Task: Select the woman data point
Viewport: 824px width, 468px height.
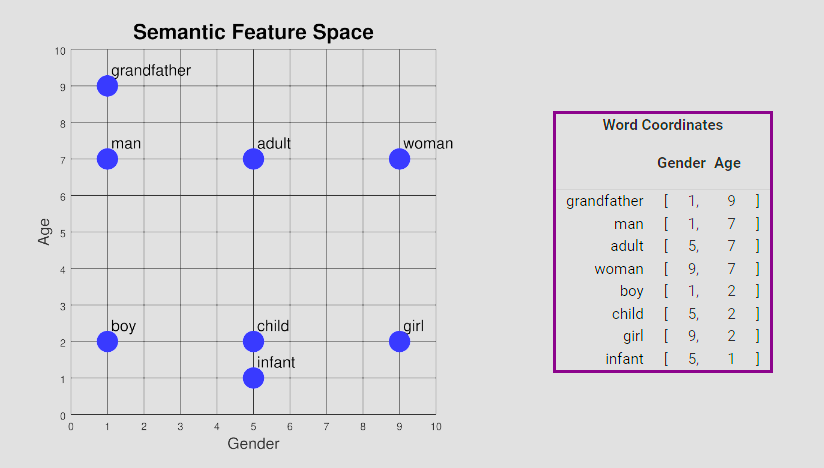Action: [399, 159]
